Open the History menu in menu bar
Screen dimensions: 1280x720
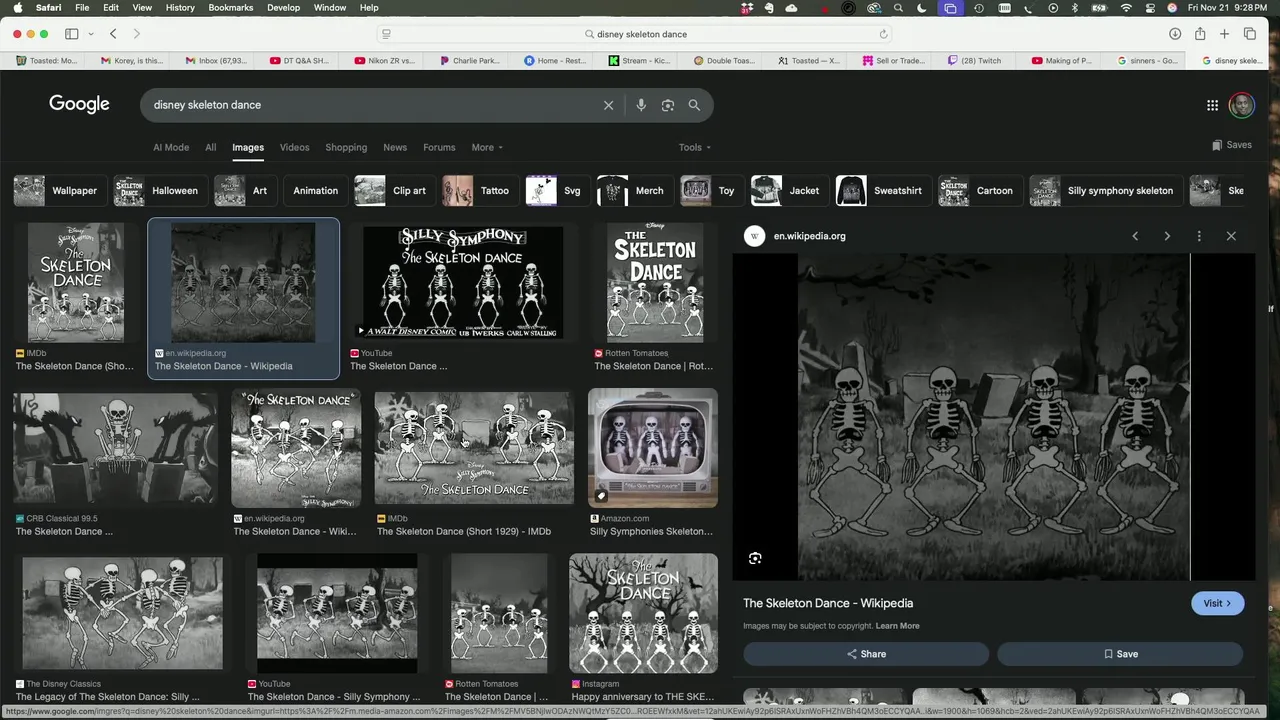pos(180,8)
